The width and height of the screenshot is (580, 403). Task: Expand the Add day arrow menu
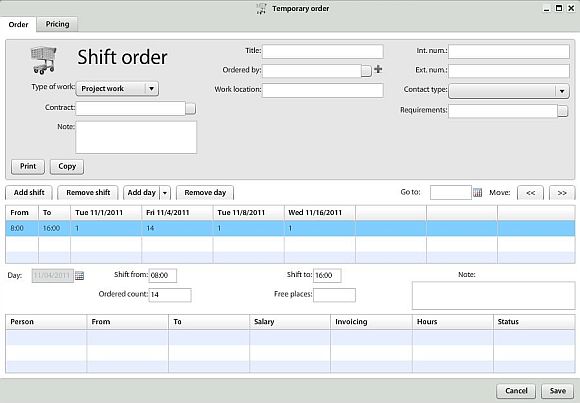[165, 193]
